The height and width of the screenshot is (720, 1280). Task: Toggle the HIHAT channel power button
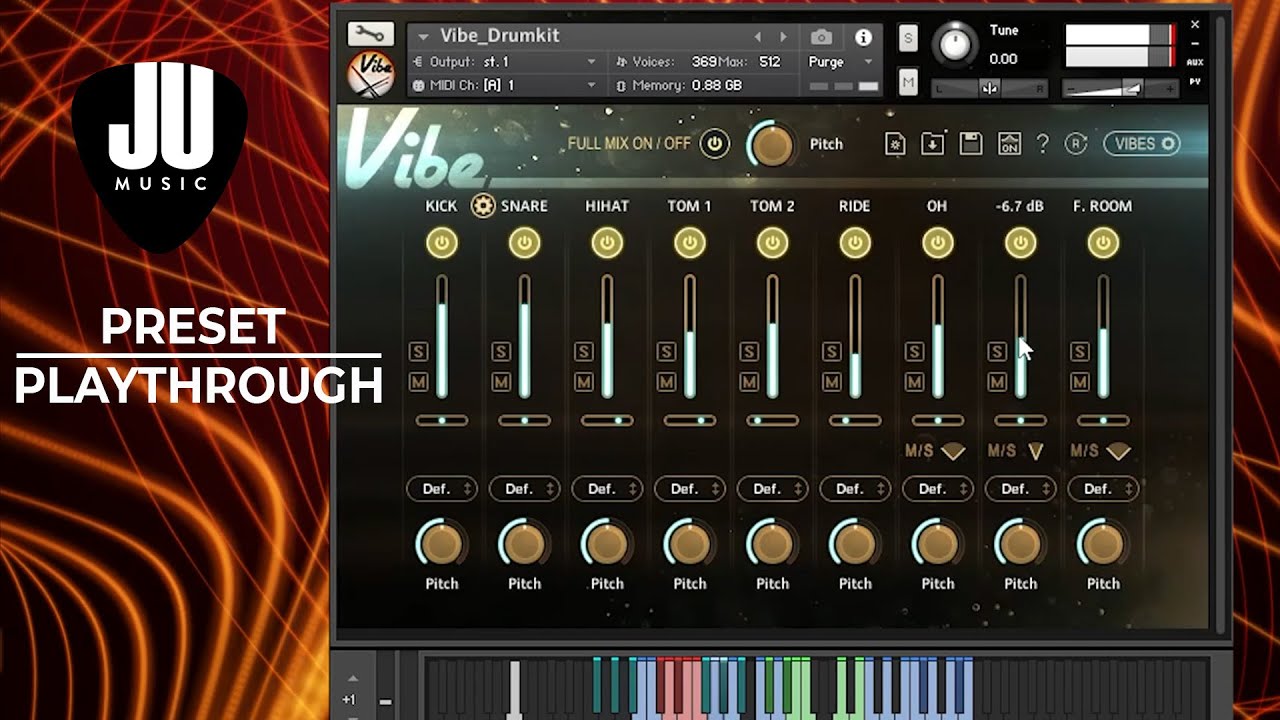tap(607, 243)
